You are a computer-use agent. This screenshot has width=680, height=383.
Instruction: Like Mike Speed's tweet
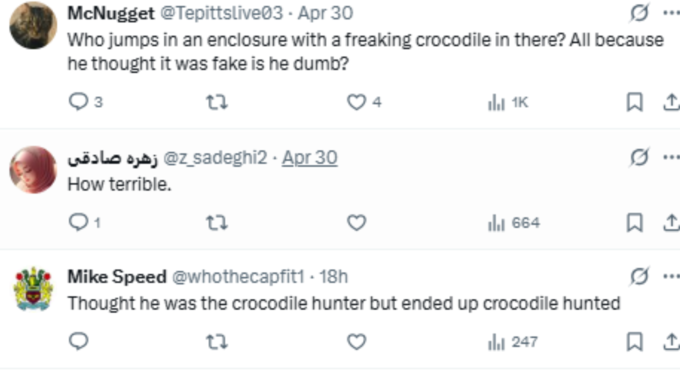[356, 342]
